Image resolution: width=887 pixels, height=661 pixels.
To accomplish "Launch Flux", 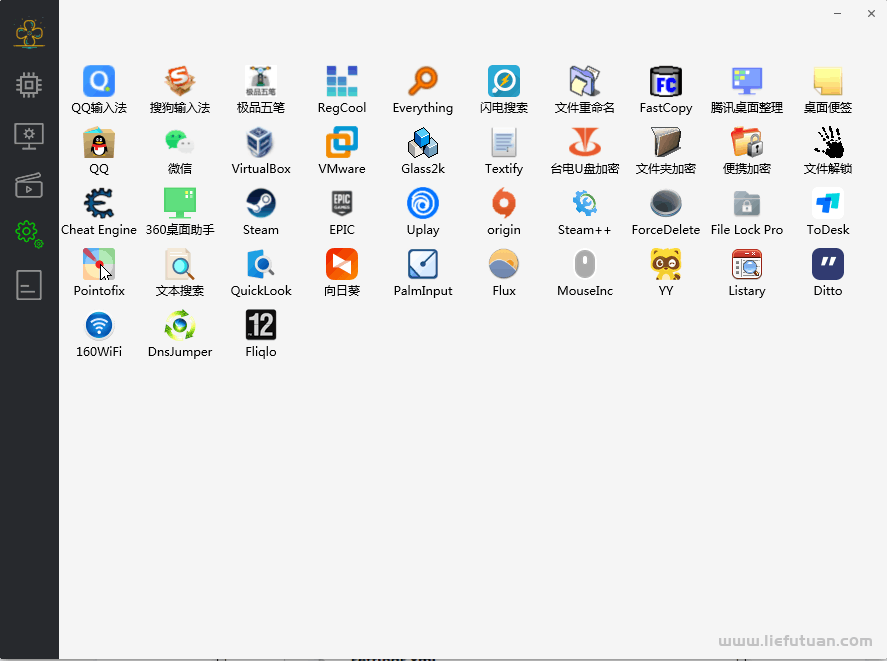I will 503,264.
